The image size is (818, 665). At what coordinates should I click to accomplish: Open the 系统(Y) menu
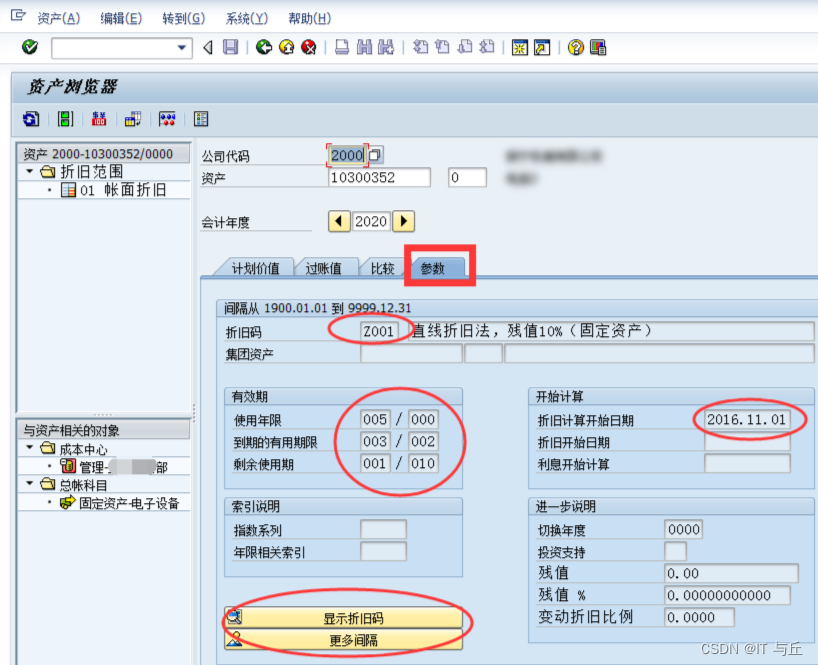point(247,19)
